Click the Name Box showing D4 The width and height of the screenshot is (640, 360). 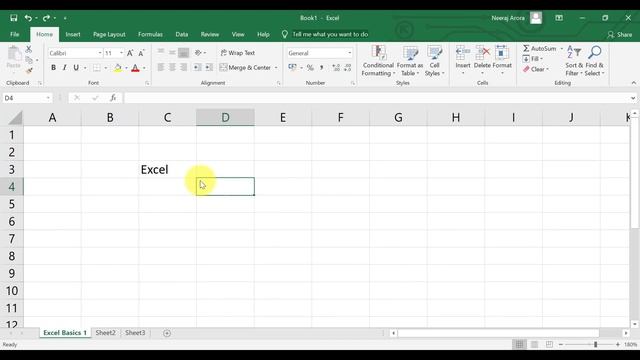tap(27, 98)
